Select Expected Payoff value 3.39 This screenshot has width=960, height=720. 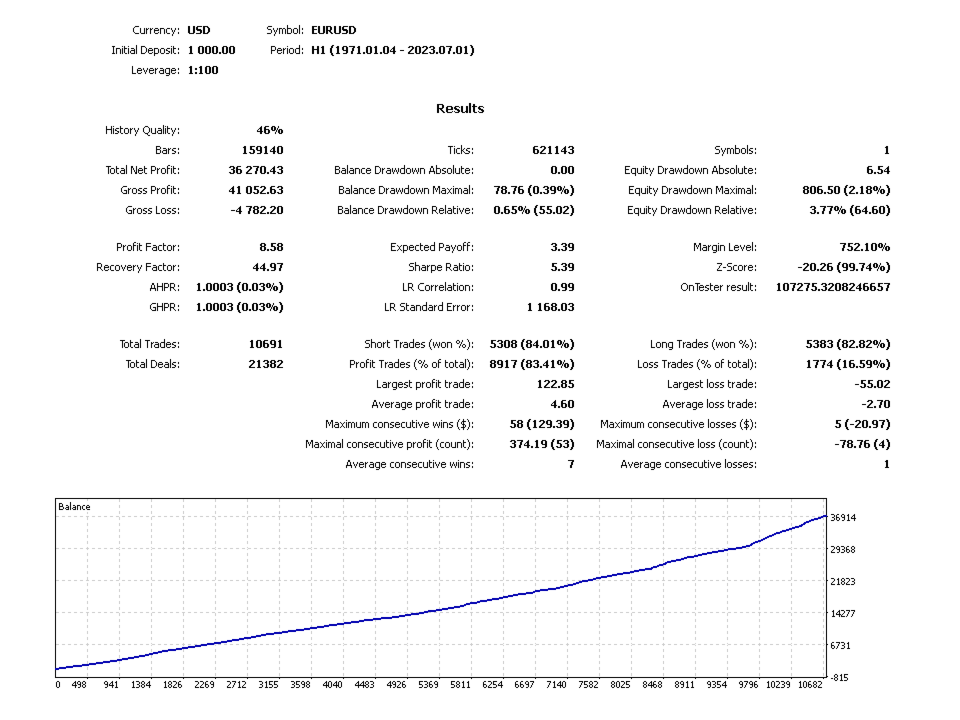point(562,247)
